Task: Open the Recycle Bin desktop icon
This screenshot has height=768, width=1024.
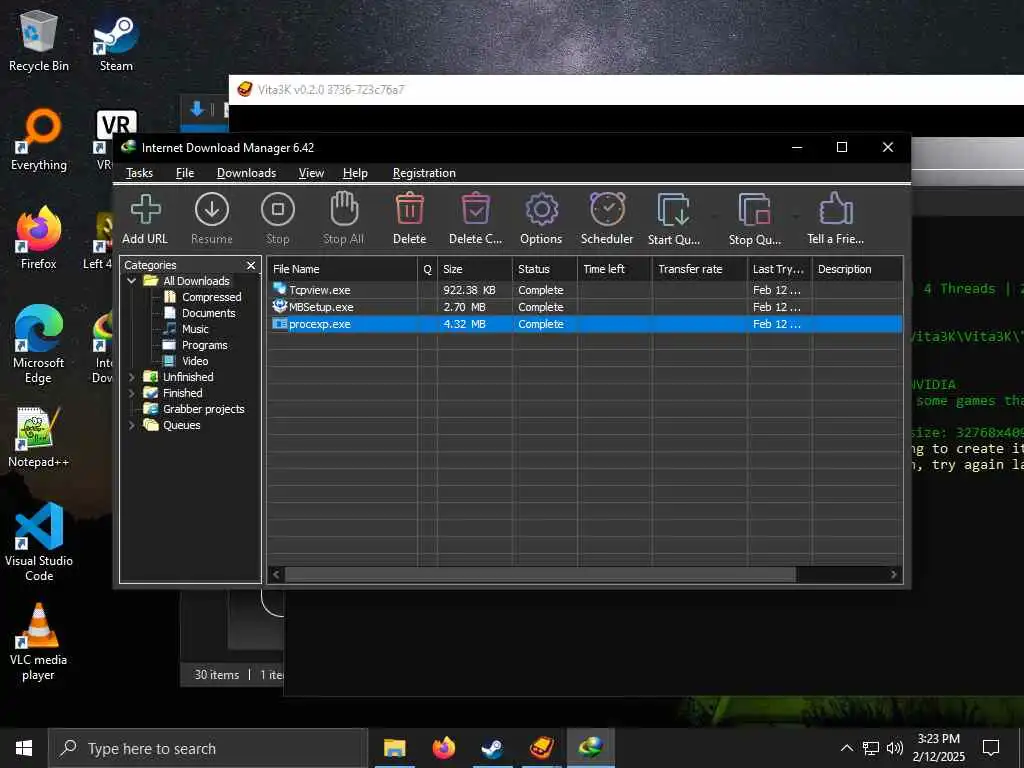Action: 39,40
